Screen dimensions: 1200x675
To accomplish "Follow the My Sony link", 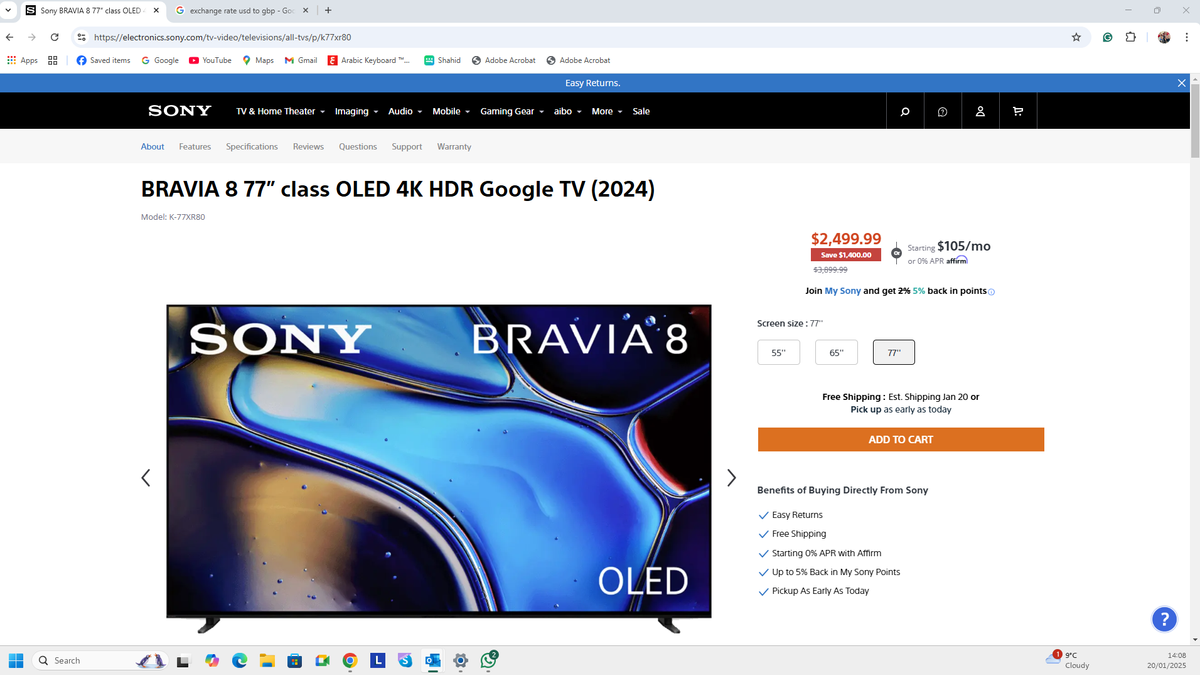I will pos(842,291).
